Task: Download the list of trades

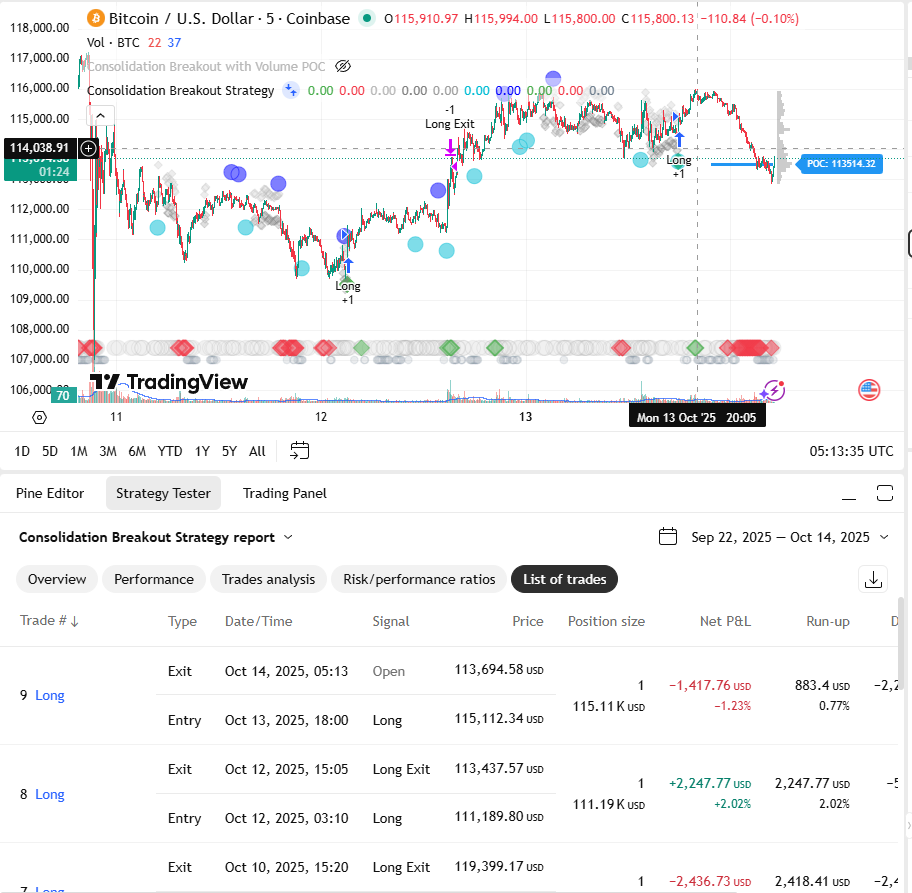Action: pyautogui.click(x=873, y=579)
